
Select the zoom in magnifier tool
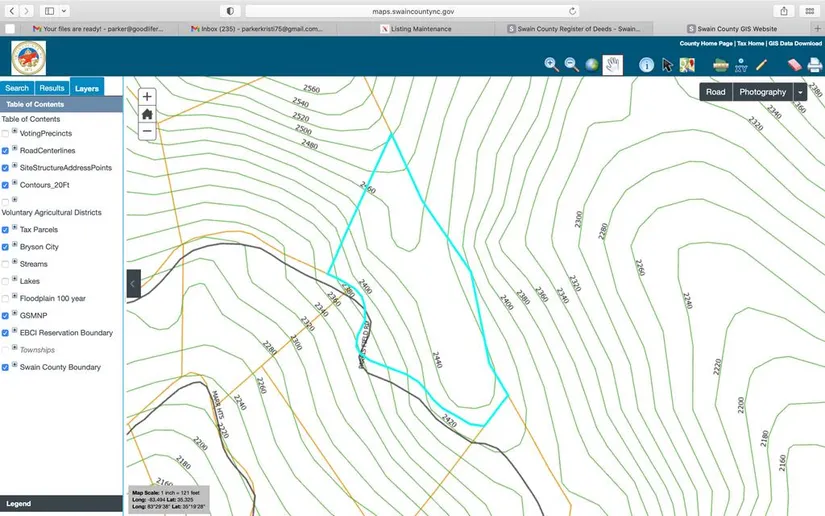tap(551, 65)
